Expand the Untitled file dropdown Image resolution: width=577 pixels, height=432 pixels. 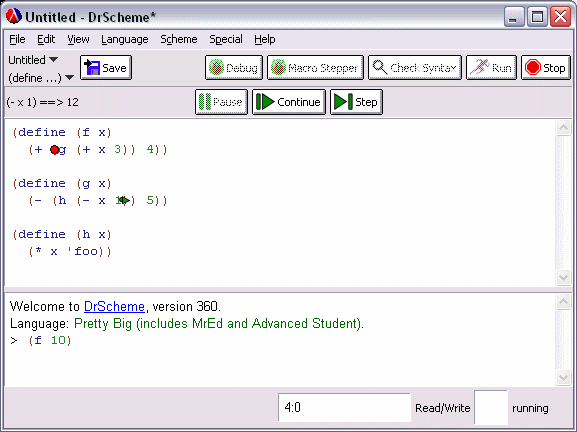[33, 60]
